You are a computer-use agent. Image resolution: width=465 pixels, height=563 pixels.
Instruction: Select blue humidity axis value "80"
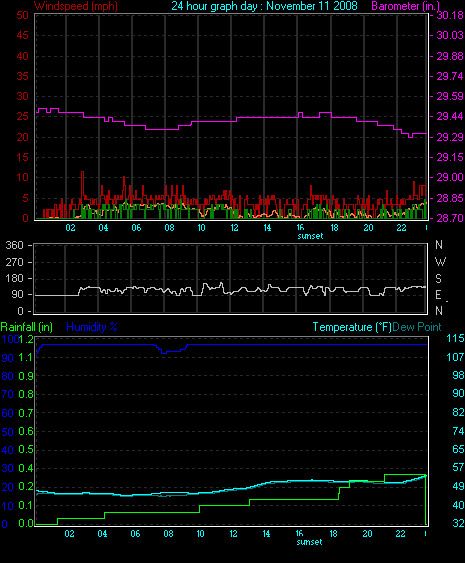[8, 376]
